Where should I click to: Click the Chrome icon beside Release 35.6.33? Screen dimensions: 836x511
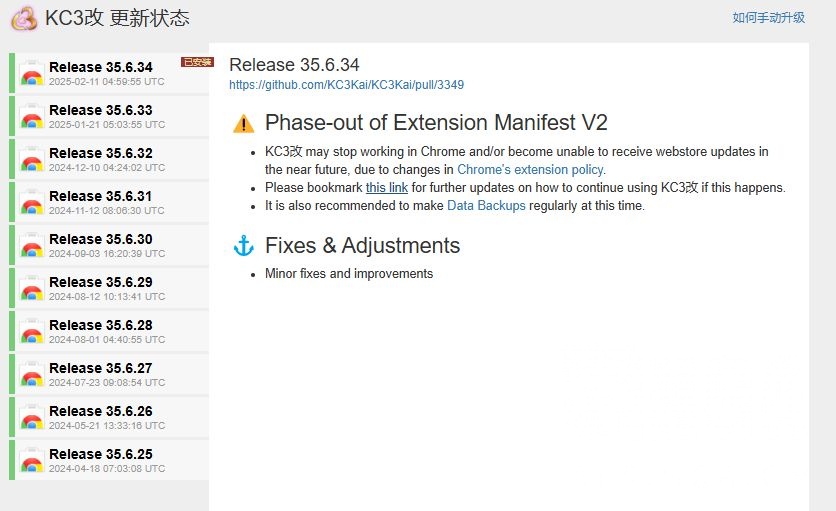coord(32,116)
